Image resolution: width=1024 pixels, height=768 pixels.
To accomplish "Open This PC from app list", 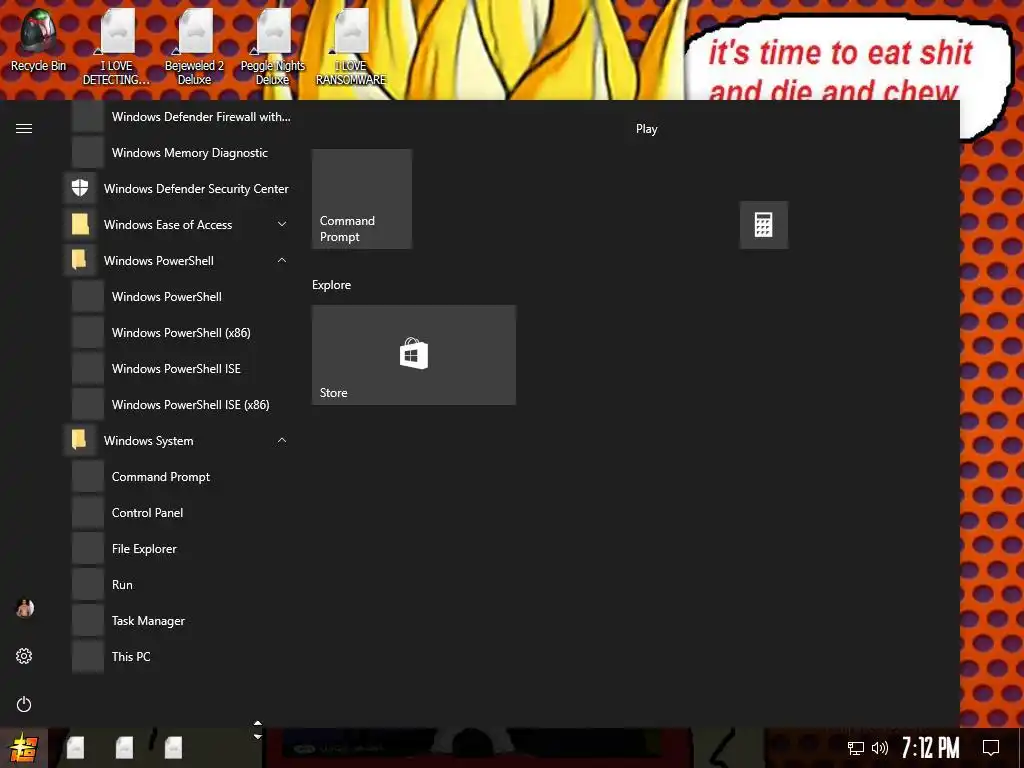I will [x=182, y=656].
